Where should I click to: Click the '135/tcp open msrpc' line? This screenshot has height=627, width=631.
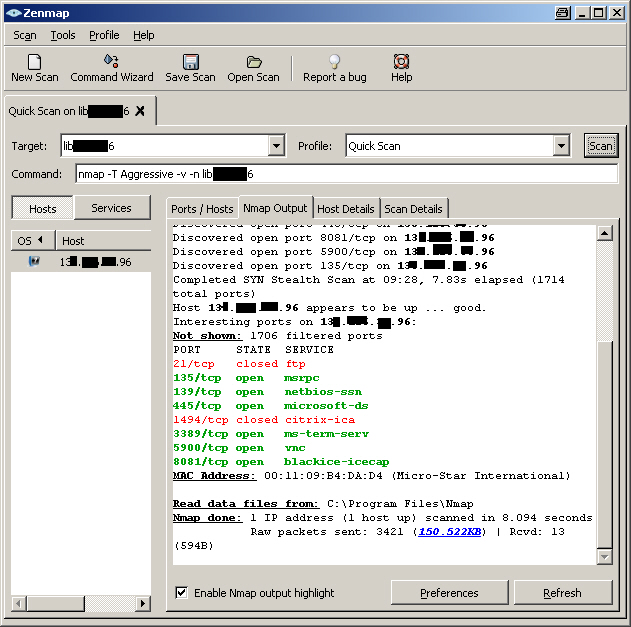click(246, 378)
